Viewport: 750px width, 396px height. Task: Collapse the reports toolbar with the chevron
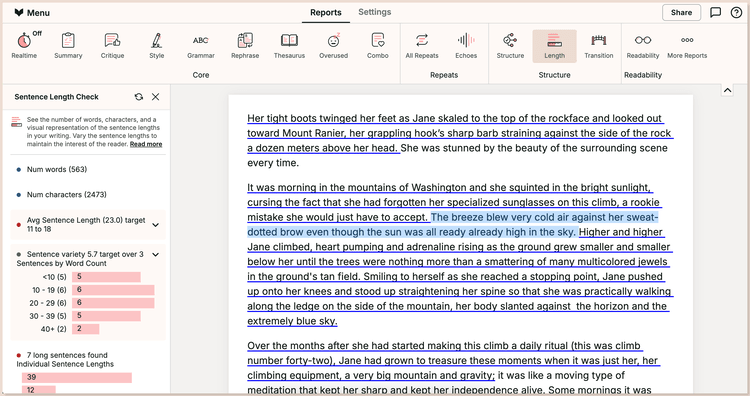click(727, 90)
